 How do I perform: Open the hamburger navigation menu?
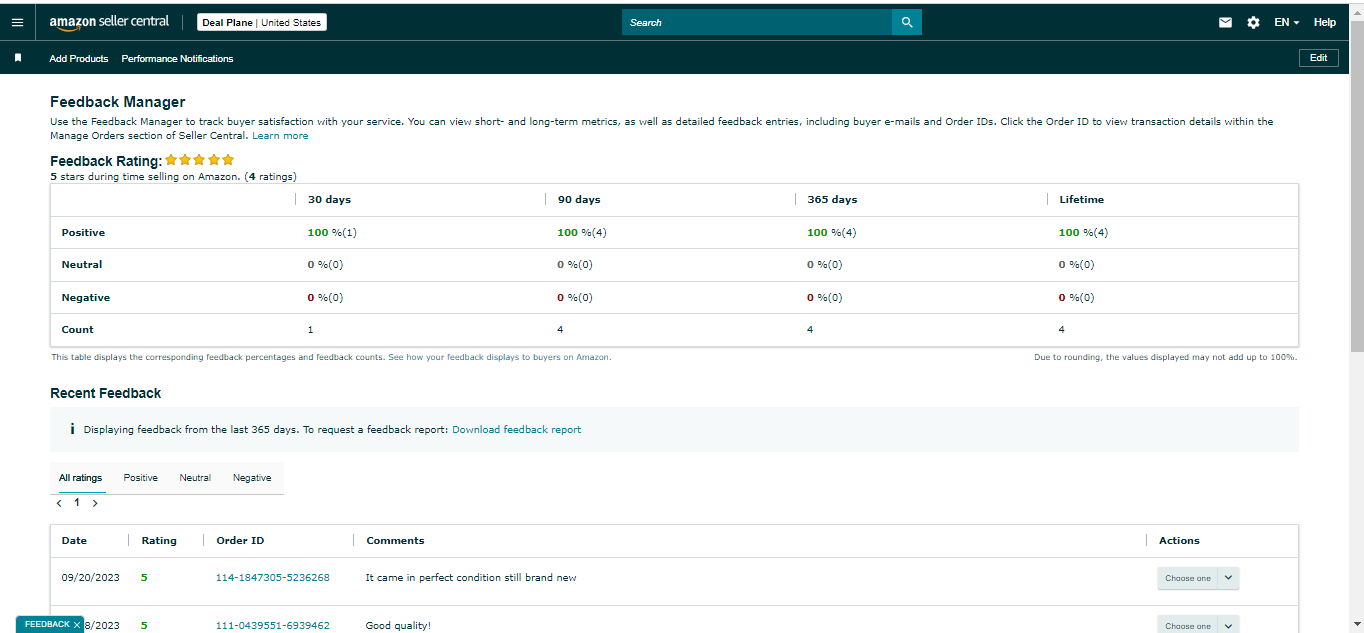pos(17,22)
